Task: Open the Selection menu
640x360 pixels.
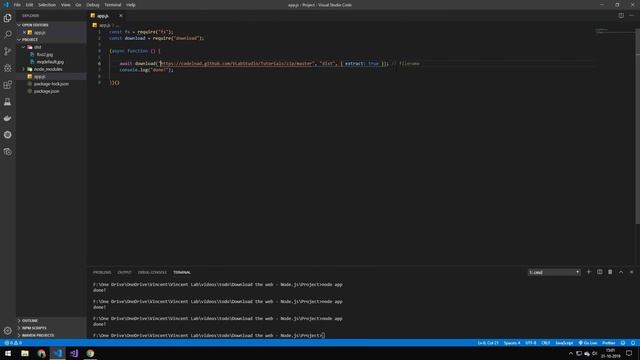Action: coord(47,5)
